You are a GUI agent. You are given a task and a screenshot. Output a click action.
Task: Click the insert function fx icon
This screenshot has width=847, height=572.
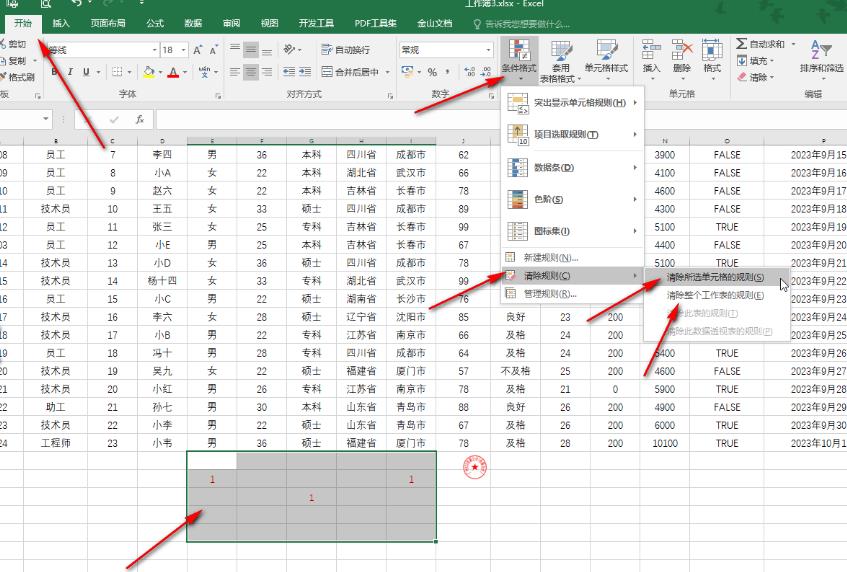click(140, 119)
